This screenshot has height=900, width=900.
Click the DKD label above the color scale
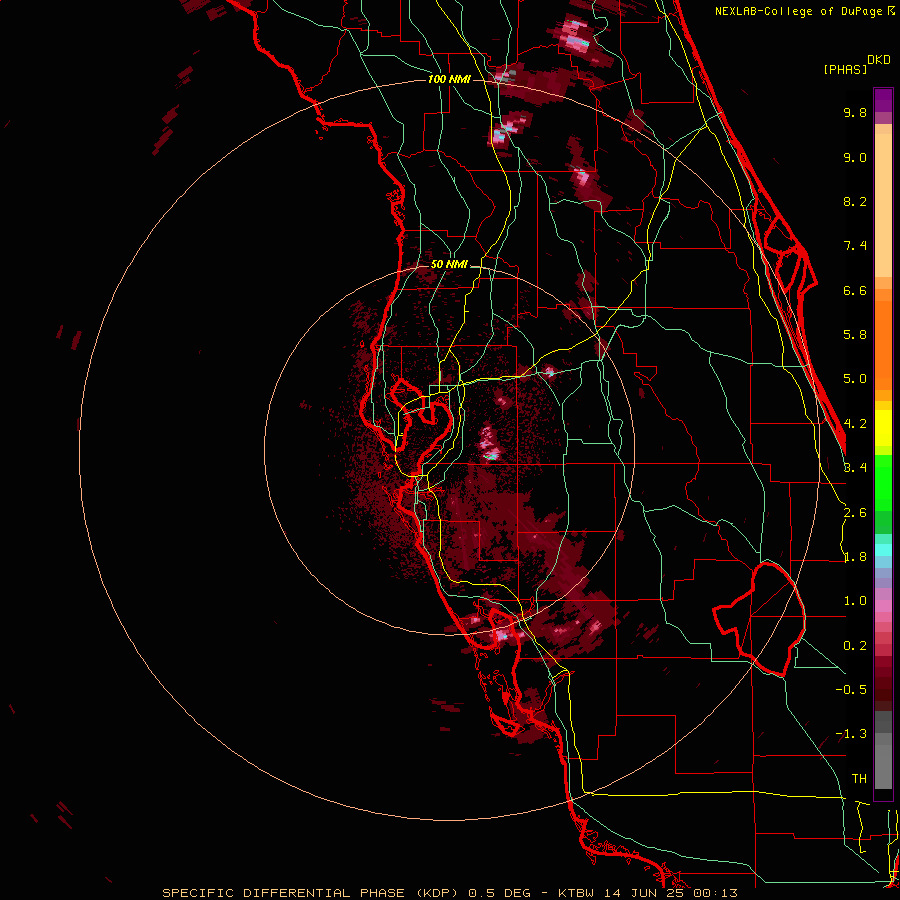[x=879, y=60]
